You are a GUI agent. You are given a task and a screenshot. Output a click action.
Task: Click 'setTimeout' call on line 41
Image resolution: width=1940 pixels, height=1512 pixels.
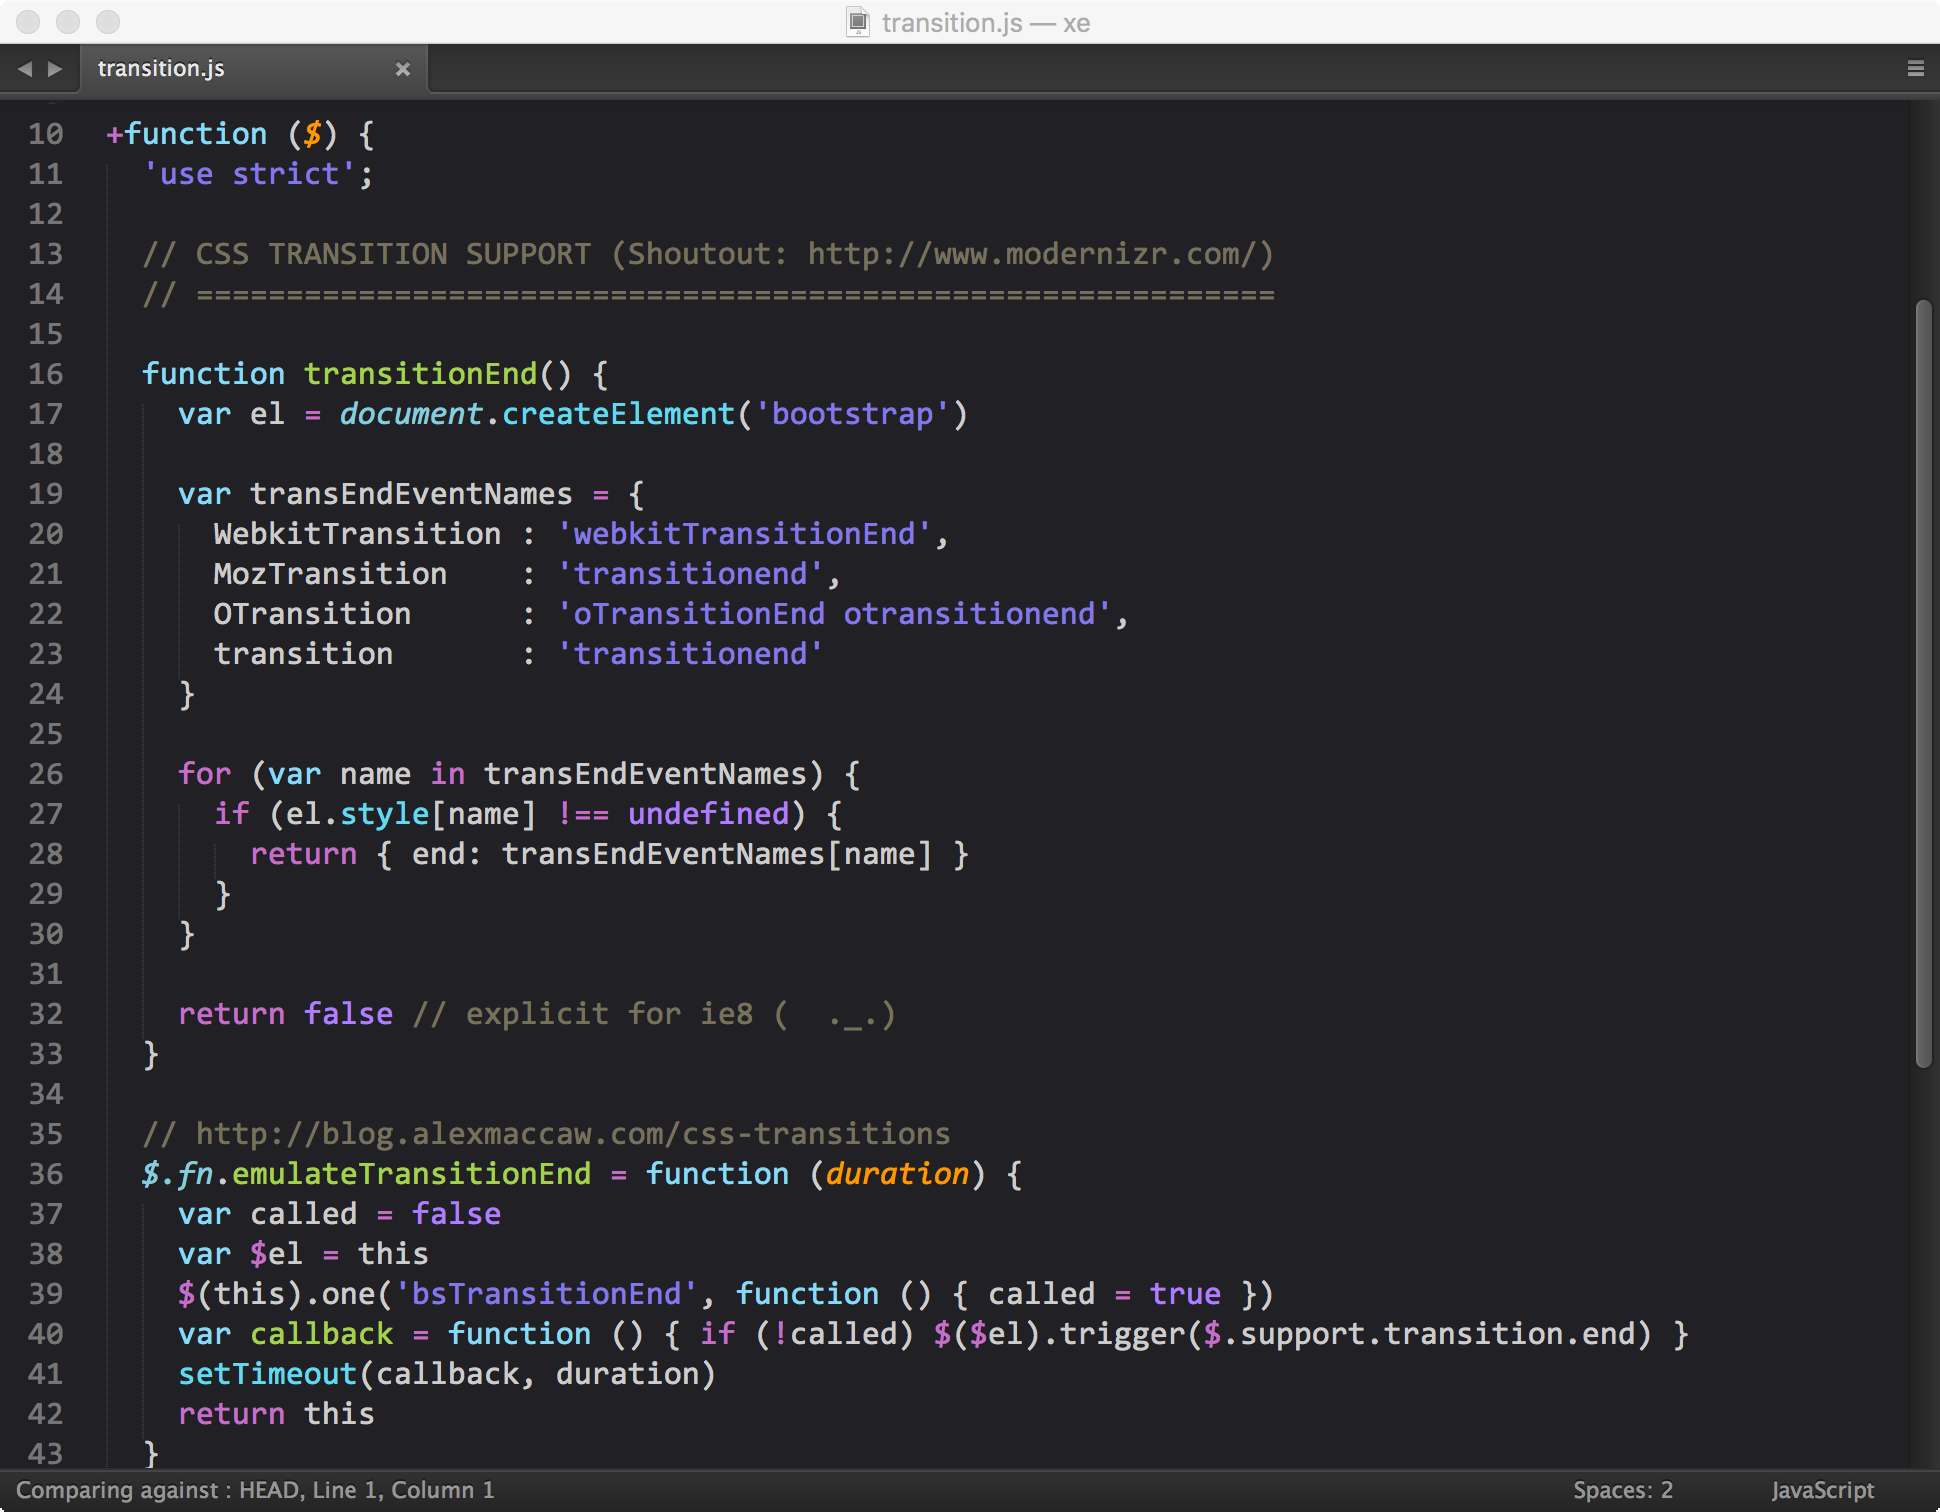(268, 1374)
